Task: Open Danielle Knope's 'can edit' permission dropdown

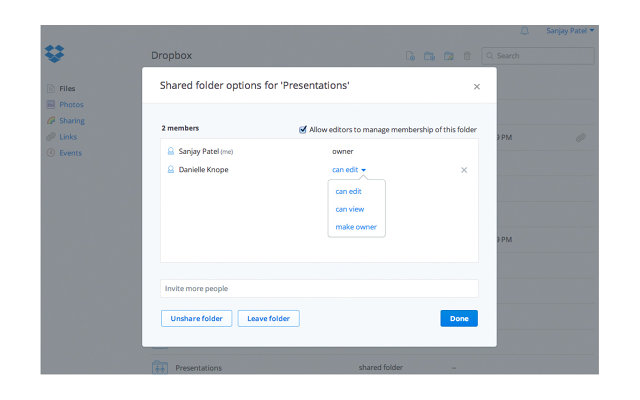Action: tap(349, 169)
